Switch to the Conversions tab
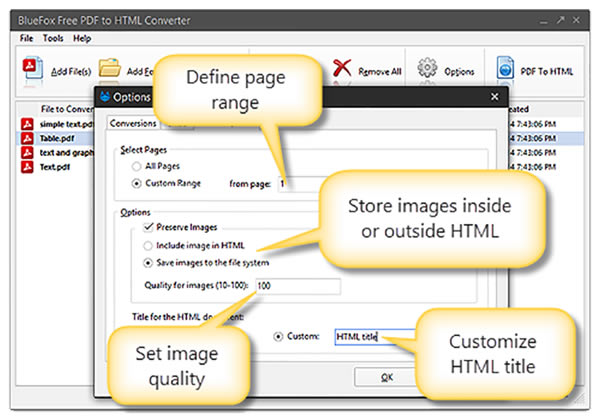 pos(133,123)
